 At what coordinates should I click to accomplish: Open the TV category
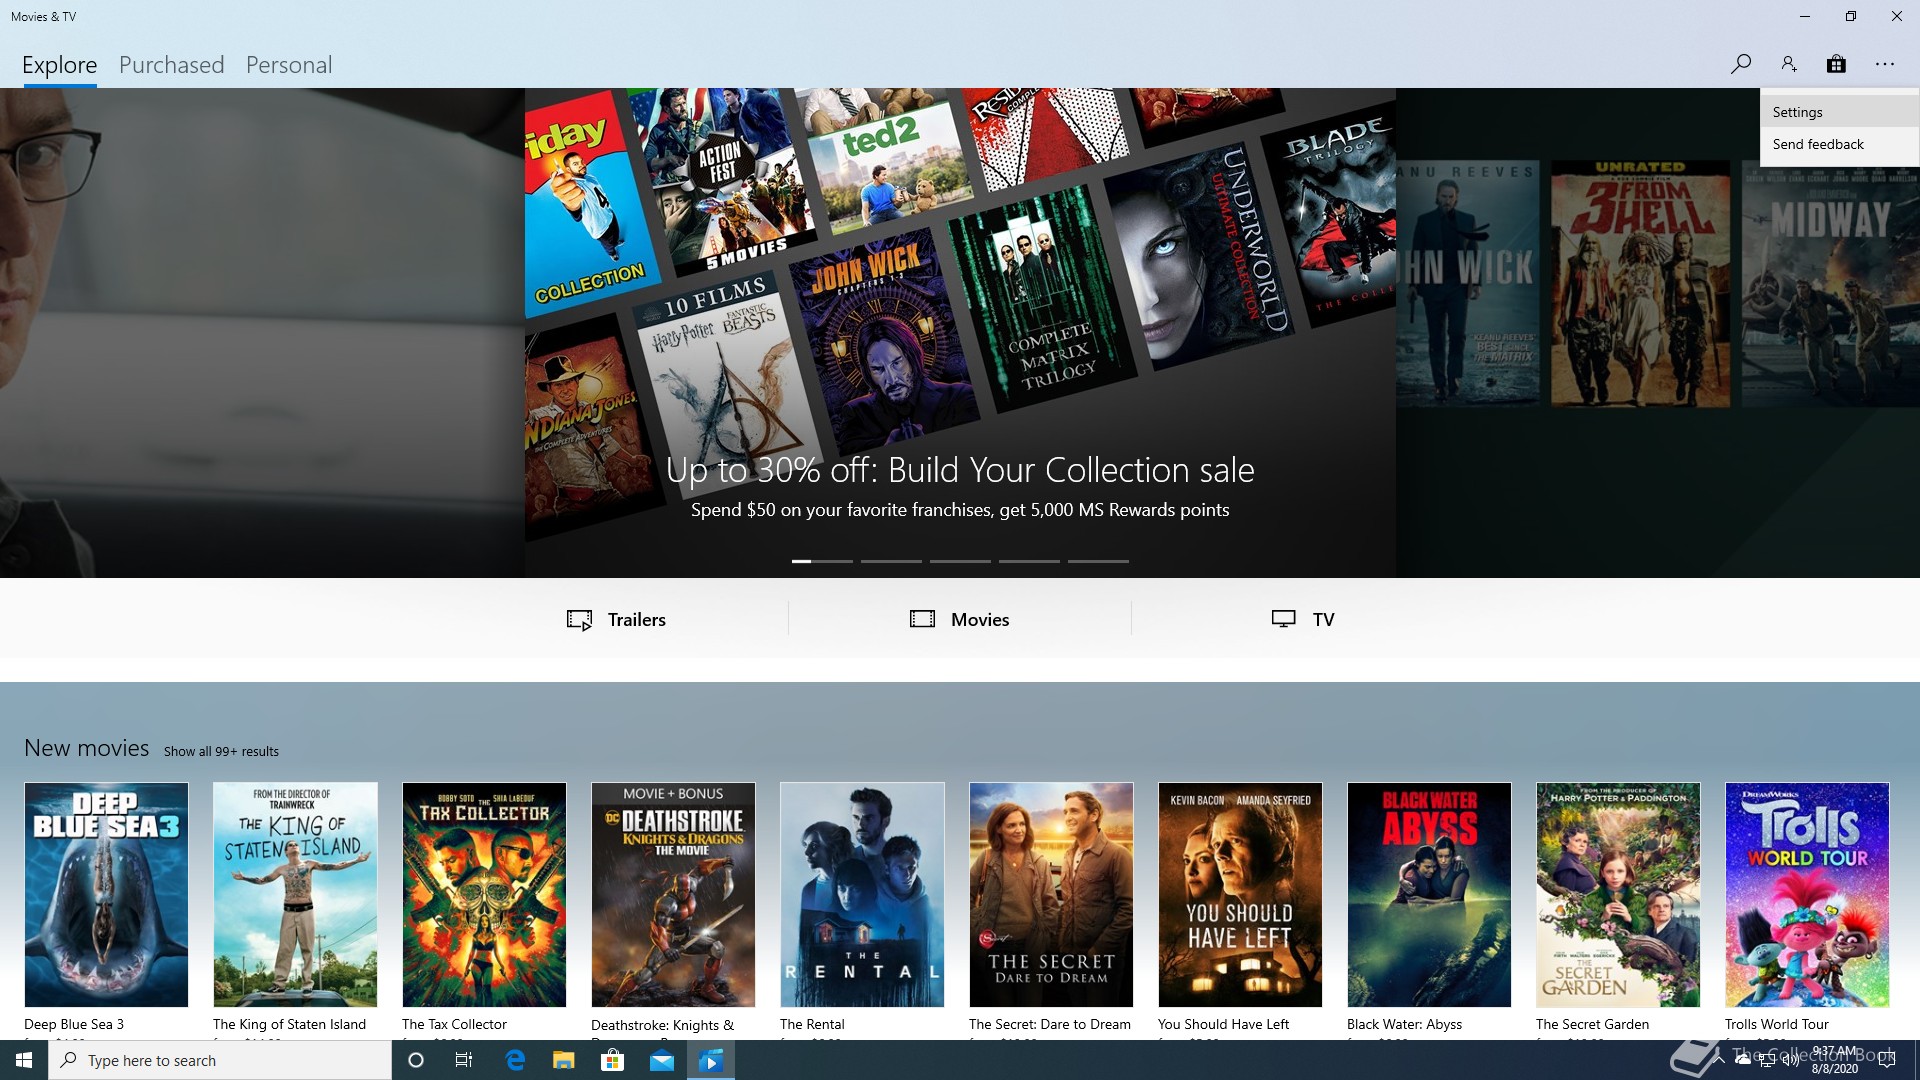[x=1303, y=619]
